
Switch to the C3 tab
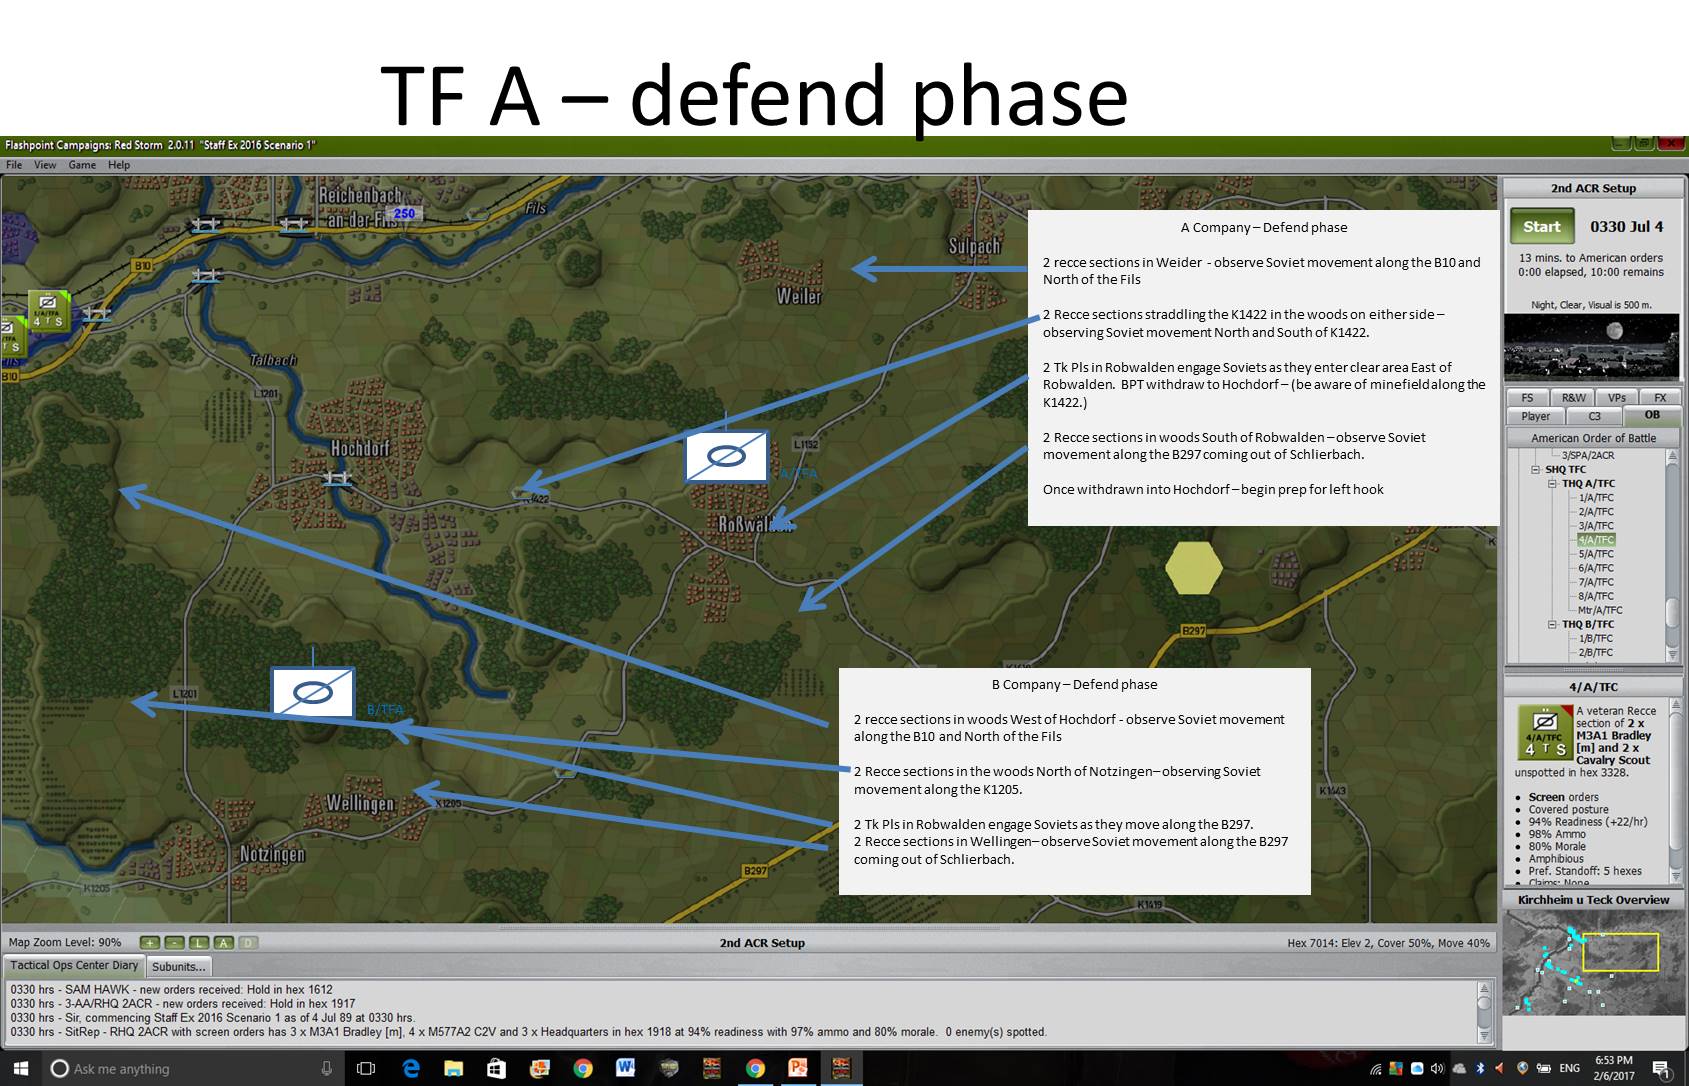pos(1595,416)
